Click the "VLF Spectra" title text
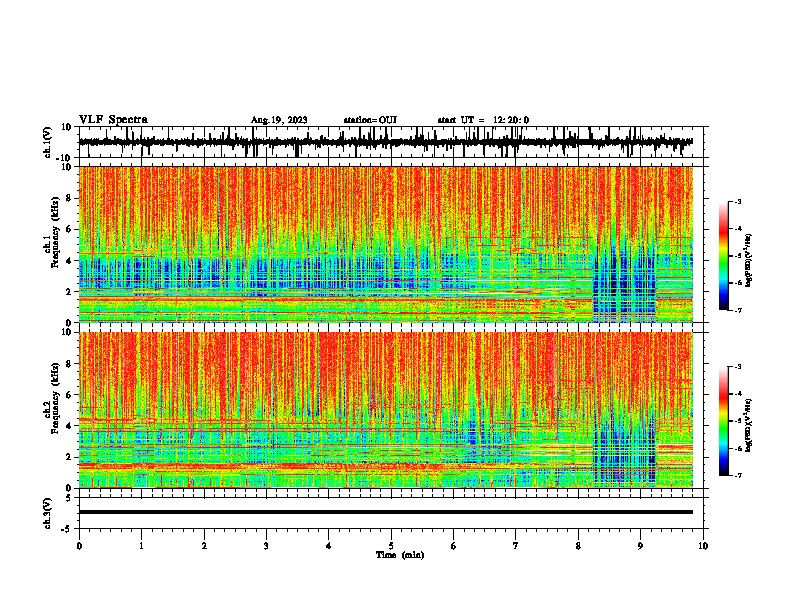The height and width of the screenshot is (612, 792). click(x=113, y=120)
